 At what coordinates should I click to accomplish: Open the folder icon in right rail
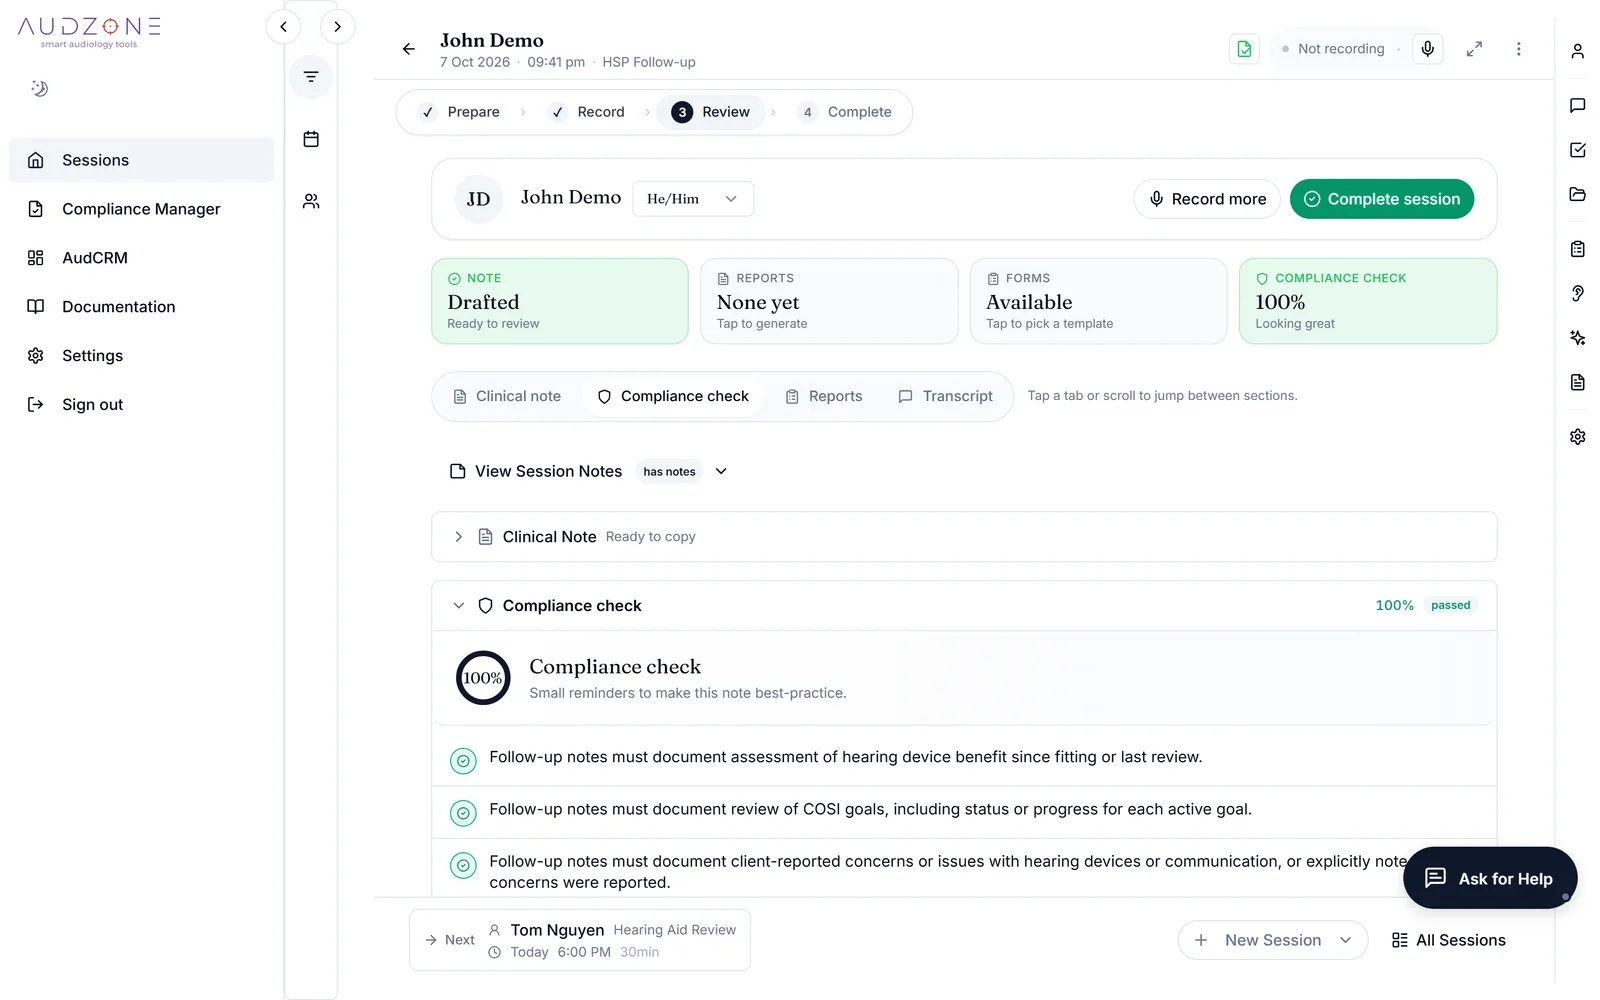[x=1577, y=194]
